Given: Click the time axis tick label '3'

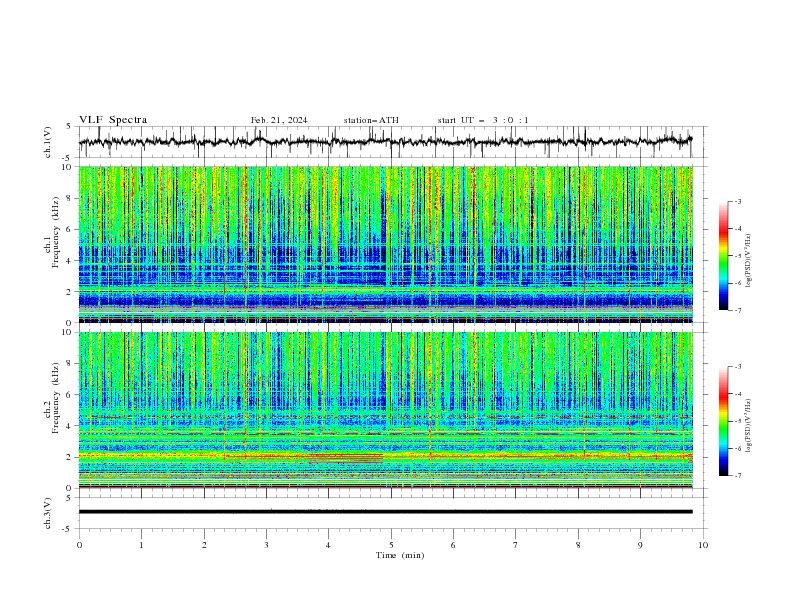Looking at the screenshot, I should tap(266, 545).
